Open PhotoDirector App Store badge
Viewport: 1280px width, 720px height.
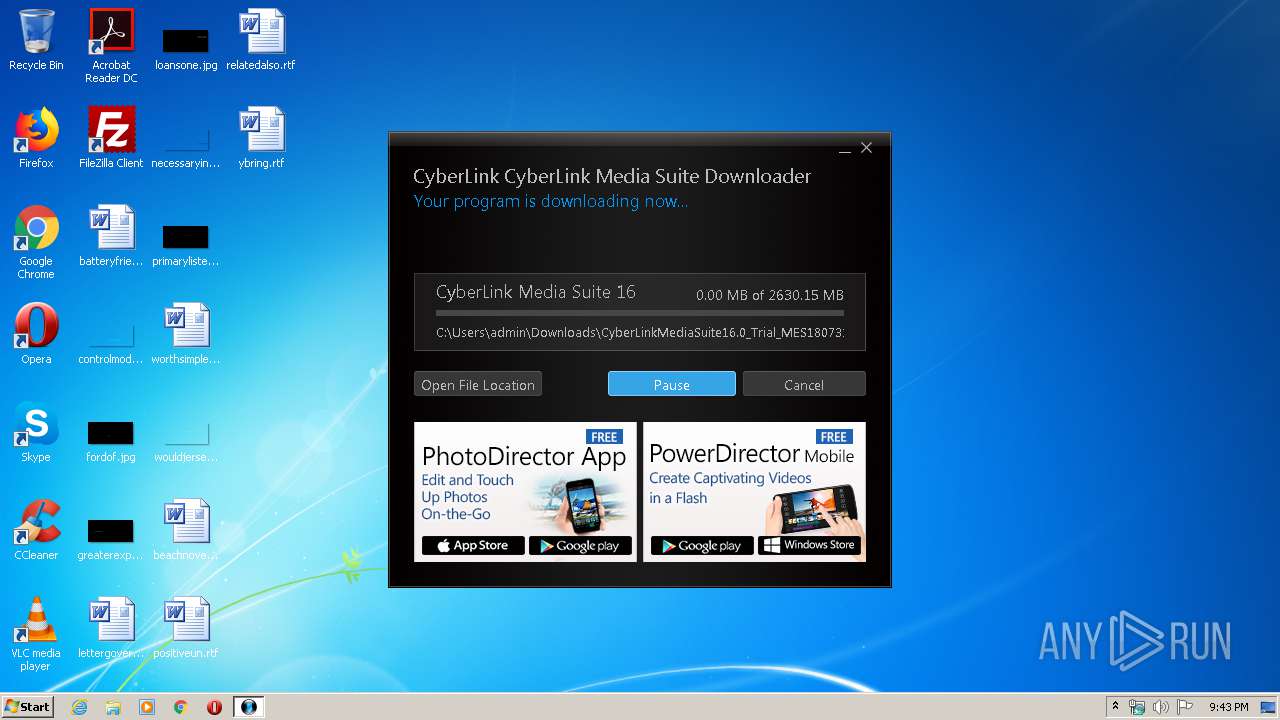pos(473,546)
